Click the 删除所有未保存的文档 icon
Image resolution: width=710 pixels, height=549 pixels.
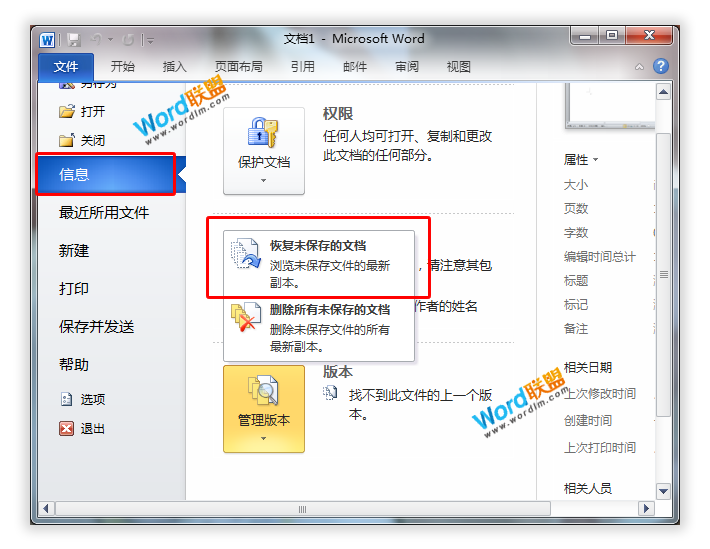point(246,318)
